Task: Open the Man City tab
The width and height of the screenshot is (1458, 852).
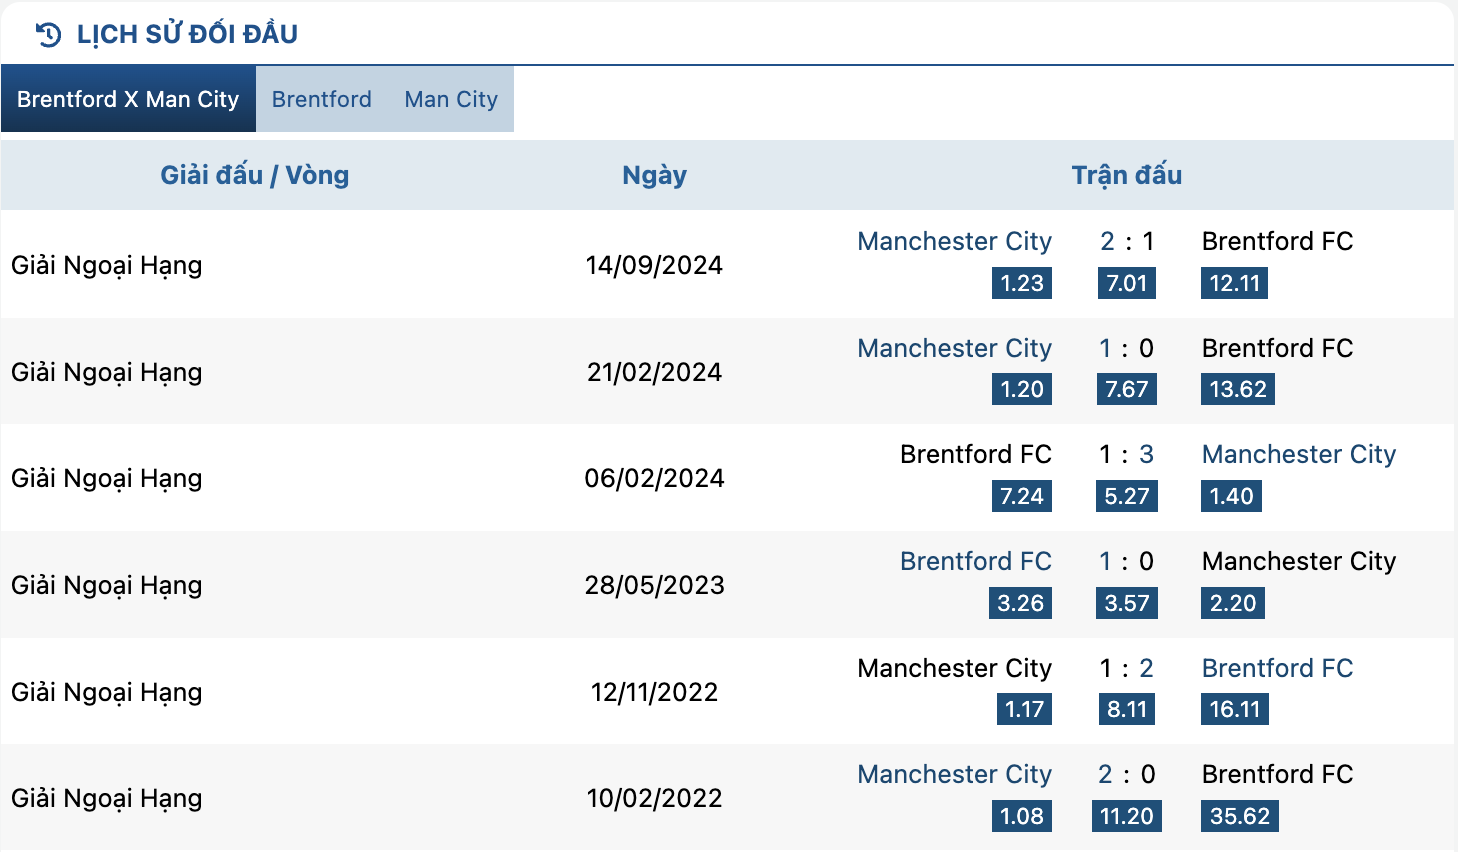Action: 451,99
